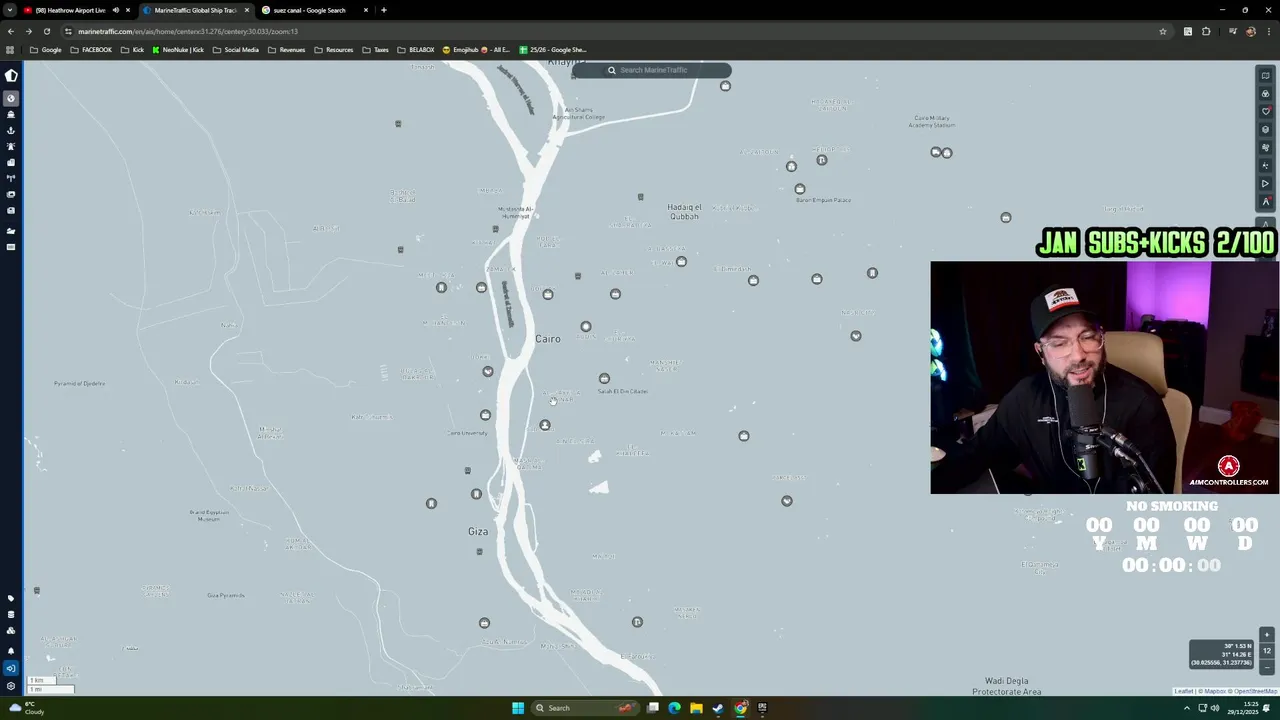1280x720 pixels.
Task: Reload the MarineTraffic page
Action: click(x=46, y=31)
